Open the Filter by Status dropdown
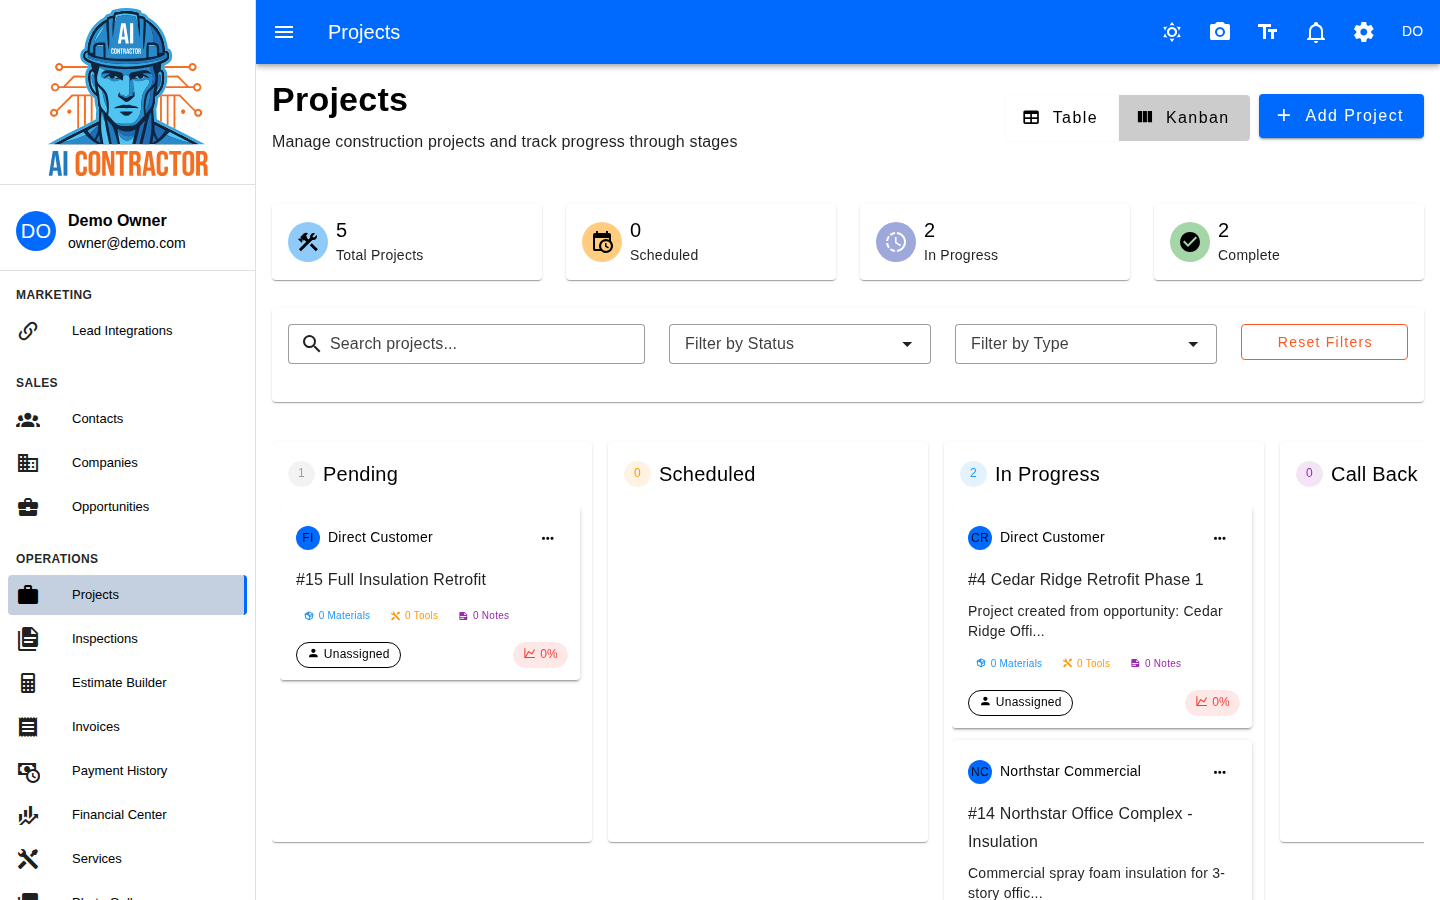Viewport: 1440px width, 900px height. click(800, 344)
